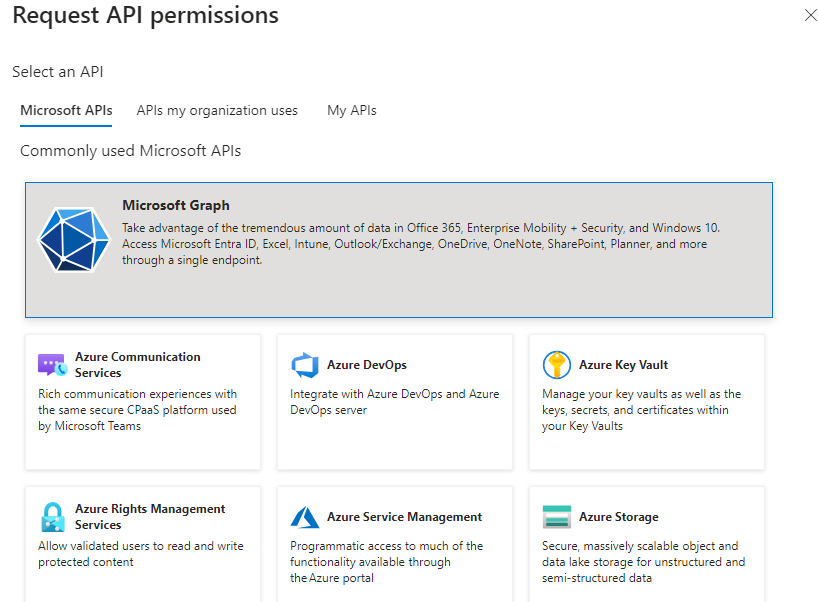819x602 pixels.
Task: Close the Request API permissions pane
Action: click(810, 15)
